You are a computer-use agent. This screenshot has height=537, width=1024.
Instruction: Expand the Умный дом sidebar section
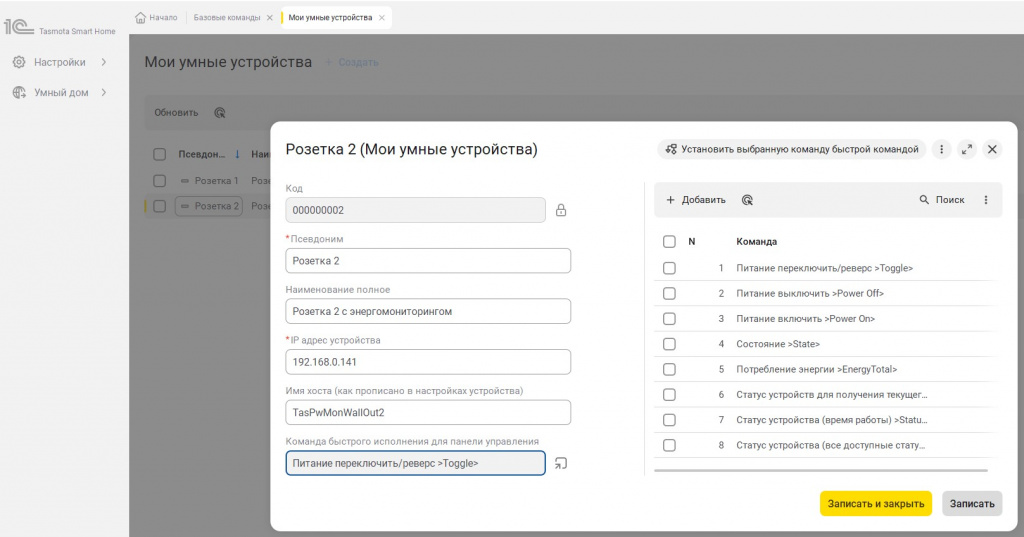point(104,93)
